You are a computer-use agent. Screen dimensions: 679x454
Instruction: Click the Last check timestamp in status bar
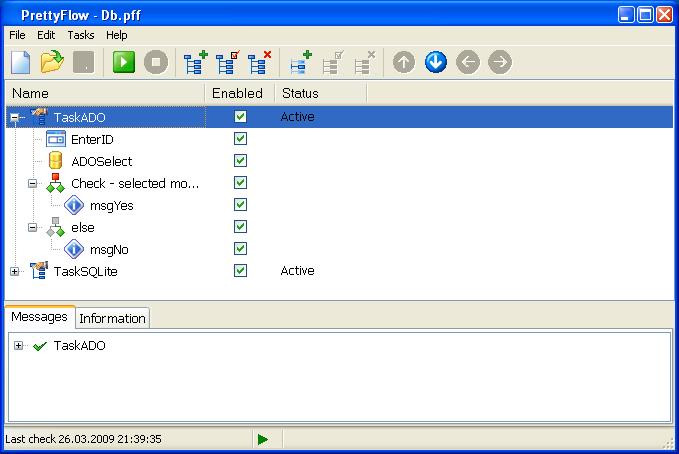[x=83, y=439]
